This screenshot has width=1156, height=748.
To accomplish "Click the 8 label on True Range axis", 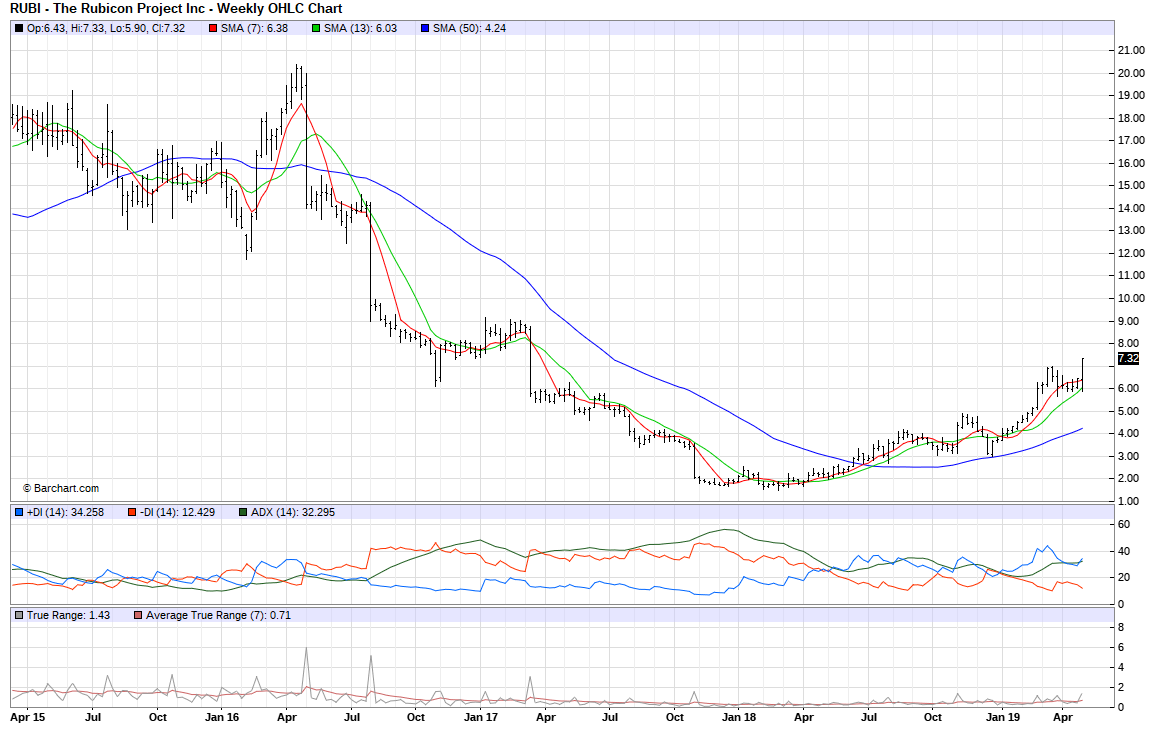I will click(1121, 627).
